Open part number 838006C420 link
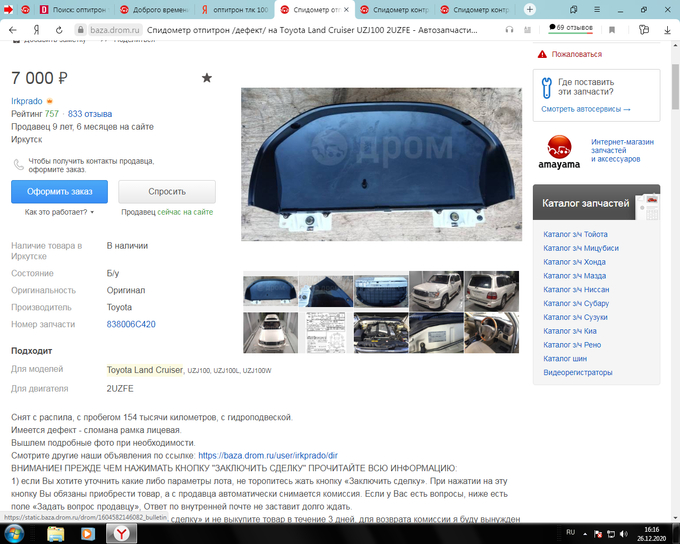680x544 pixels. click(x=131, y=324)
